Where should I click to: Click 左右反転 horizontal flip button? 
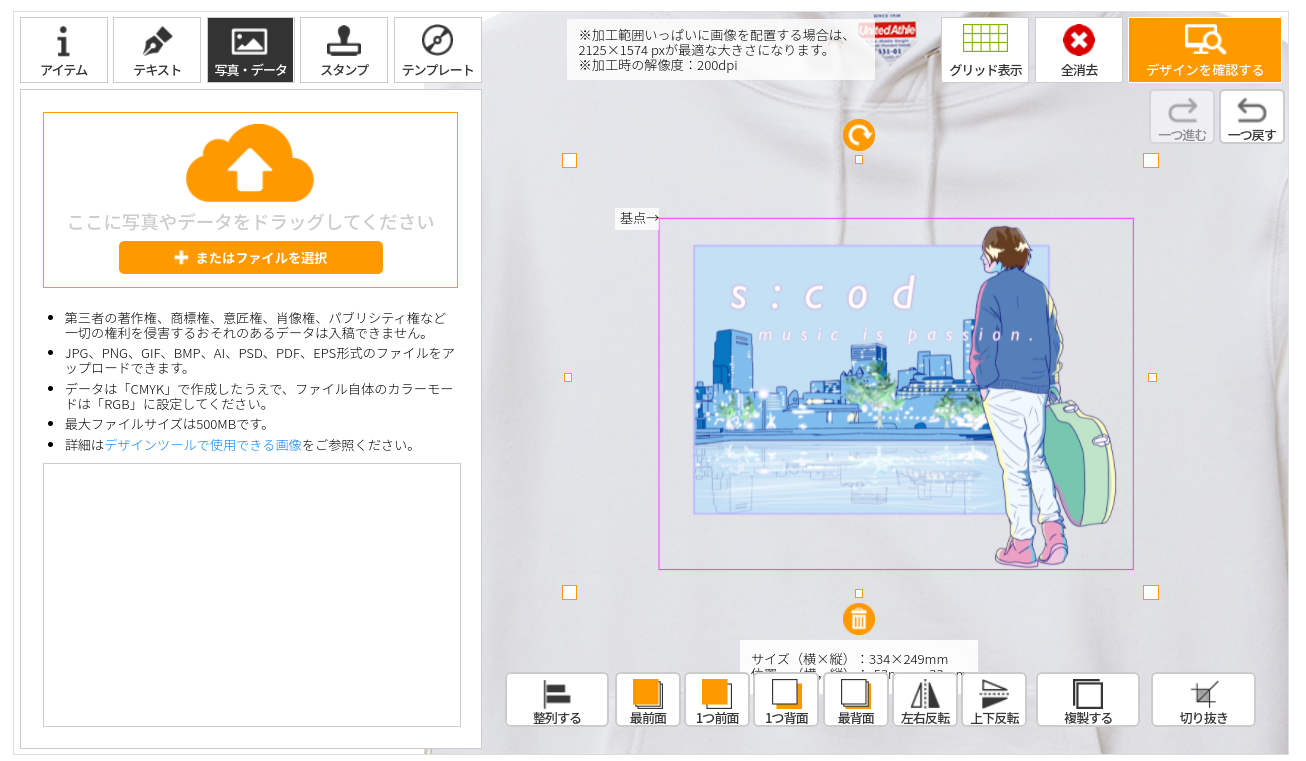pyautogui.click(x=925, y=700)
